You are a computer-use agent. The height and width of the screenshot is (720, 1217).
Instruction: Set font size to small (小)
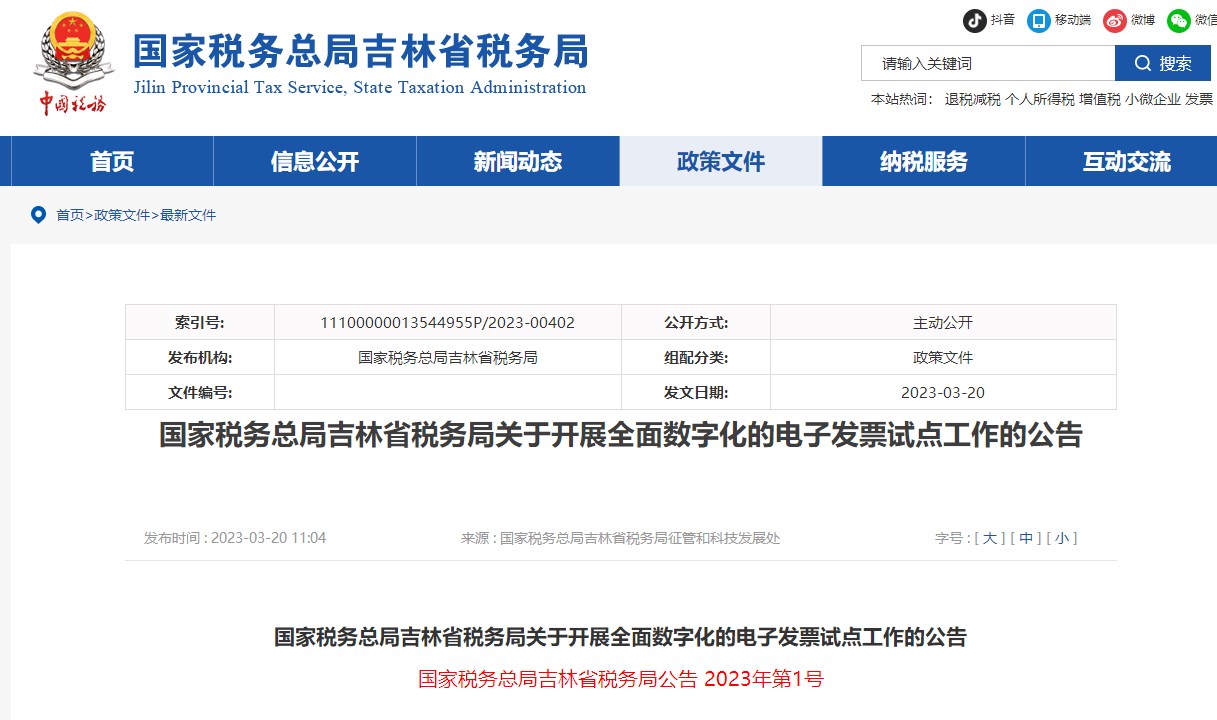tap(1061, 538)
